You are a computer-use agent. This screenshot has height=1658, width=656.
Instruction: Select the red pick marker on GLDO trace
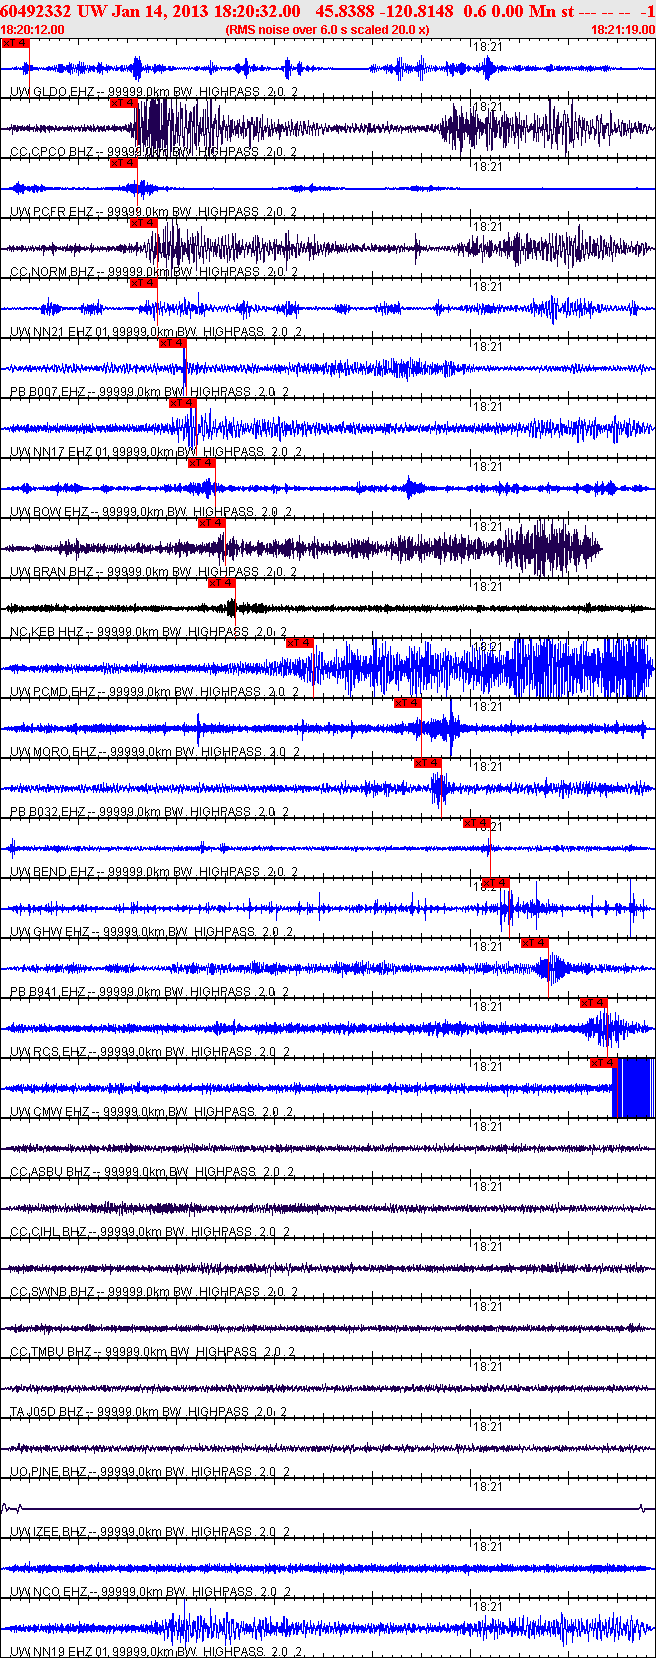(15, 43)
